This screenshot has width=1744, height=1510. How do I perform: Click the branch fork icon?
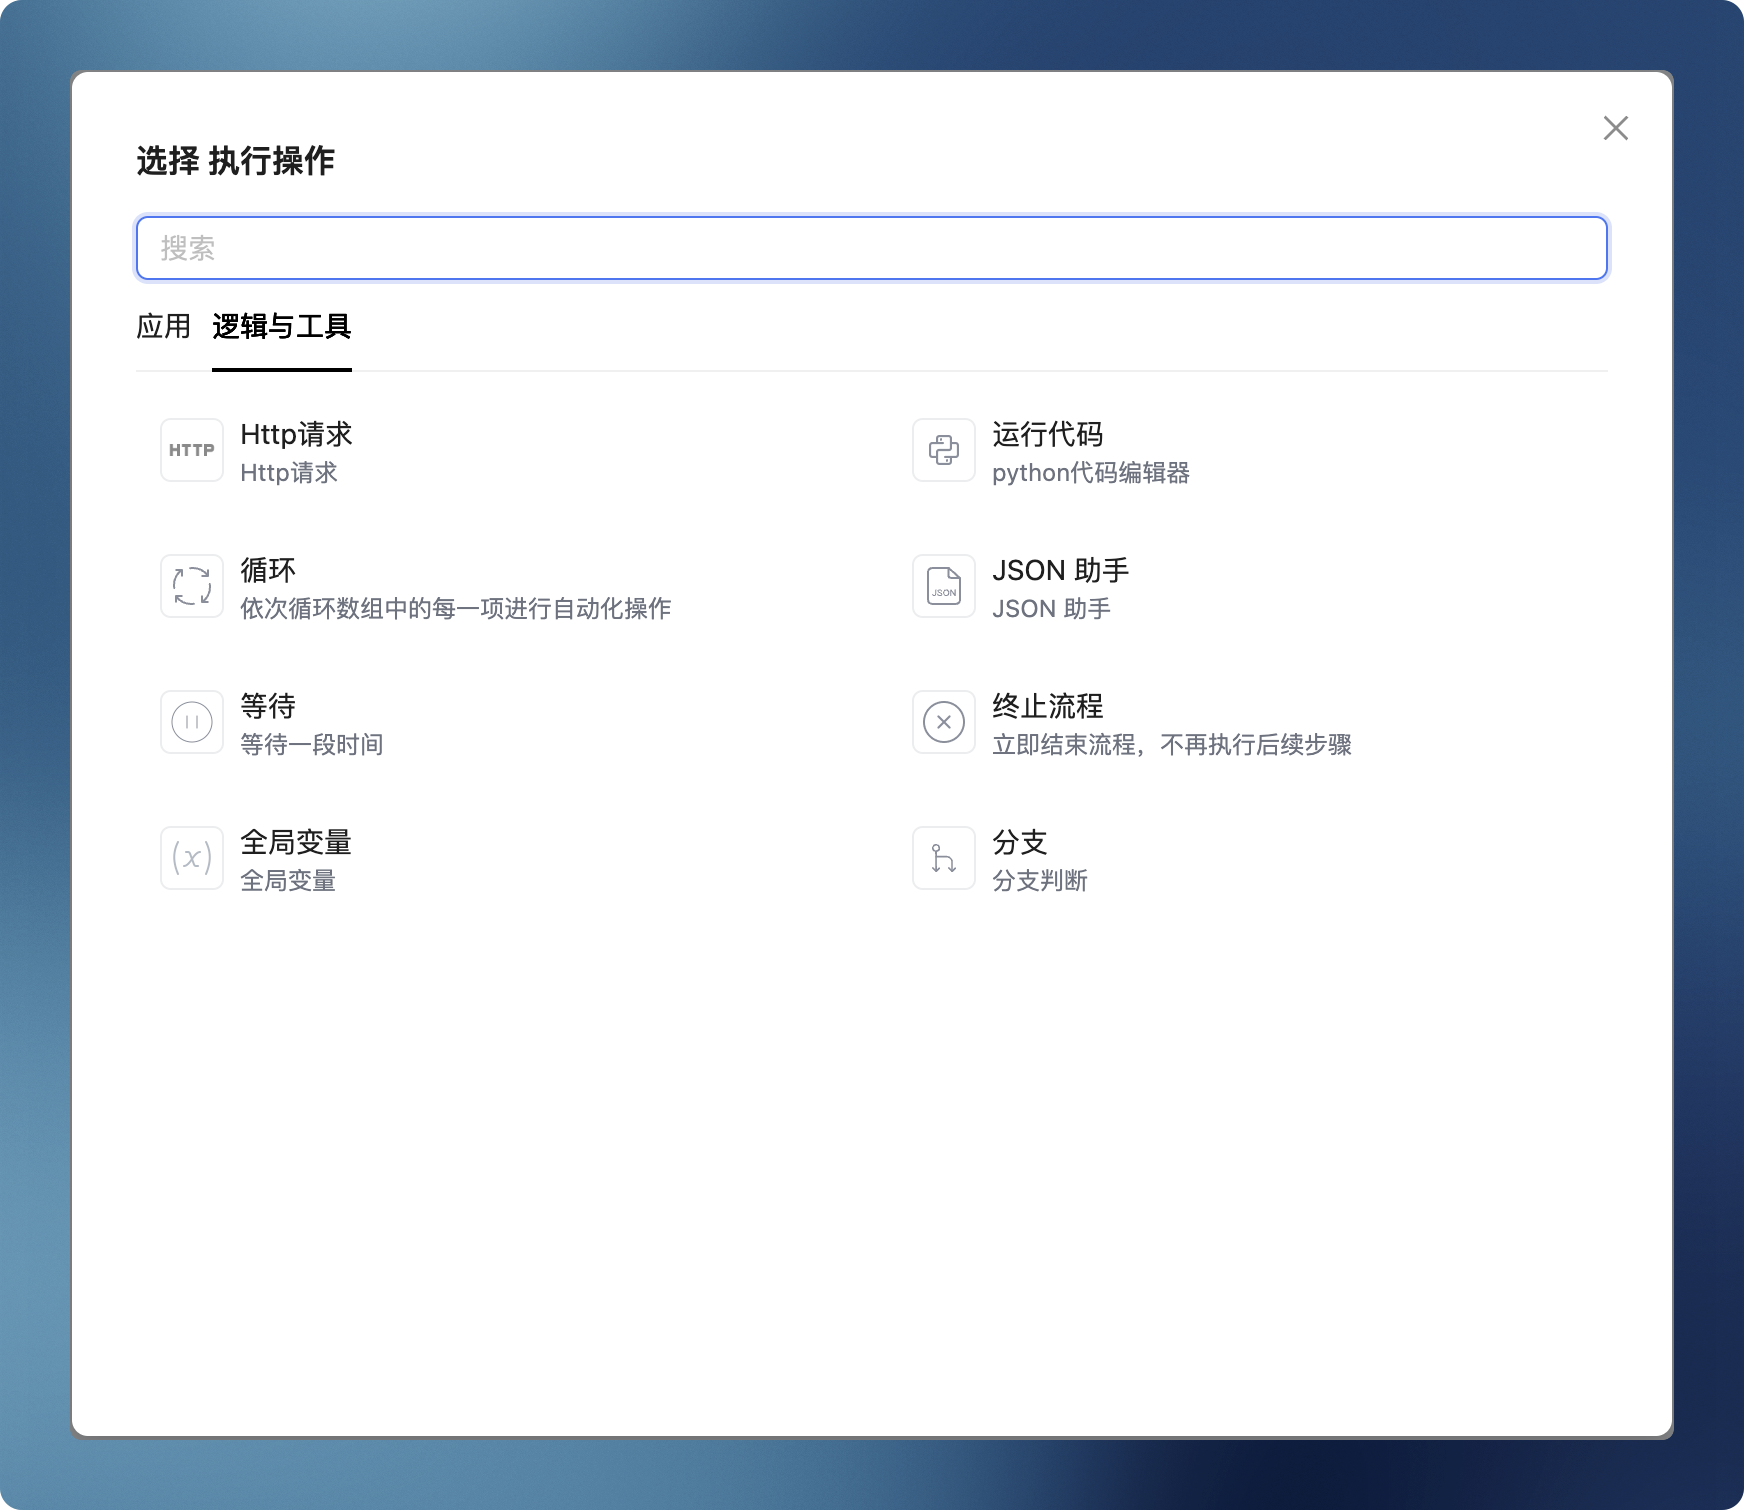(943, 858)
